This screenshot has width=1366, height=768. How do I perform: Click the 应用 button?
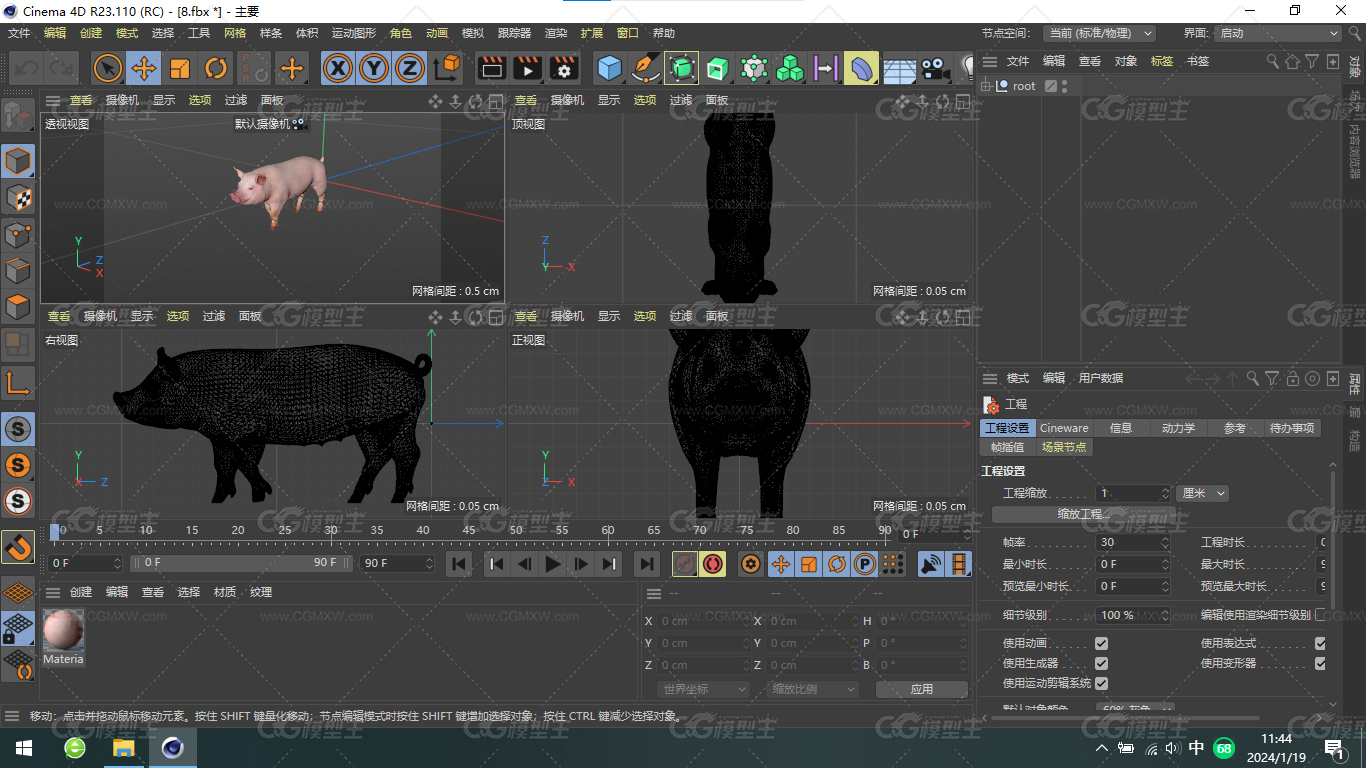921,689
